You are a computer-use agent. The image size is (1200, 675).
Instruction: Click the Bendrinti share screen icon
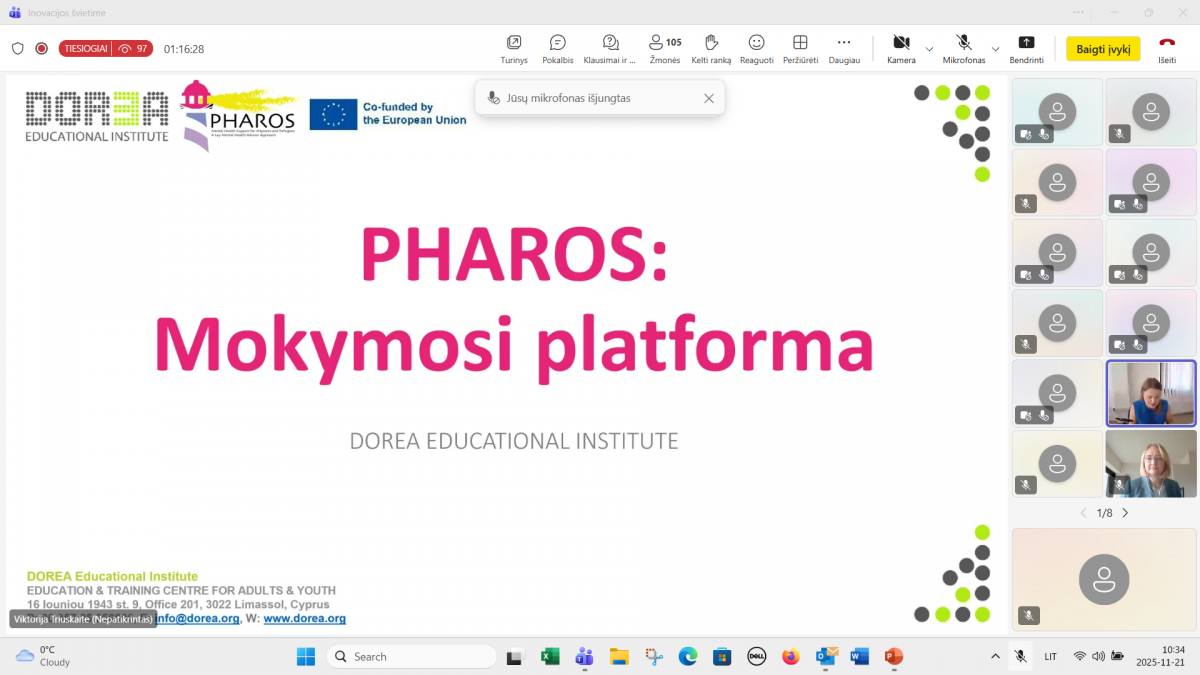point(1026,48)
